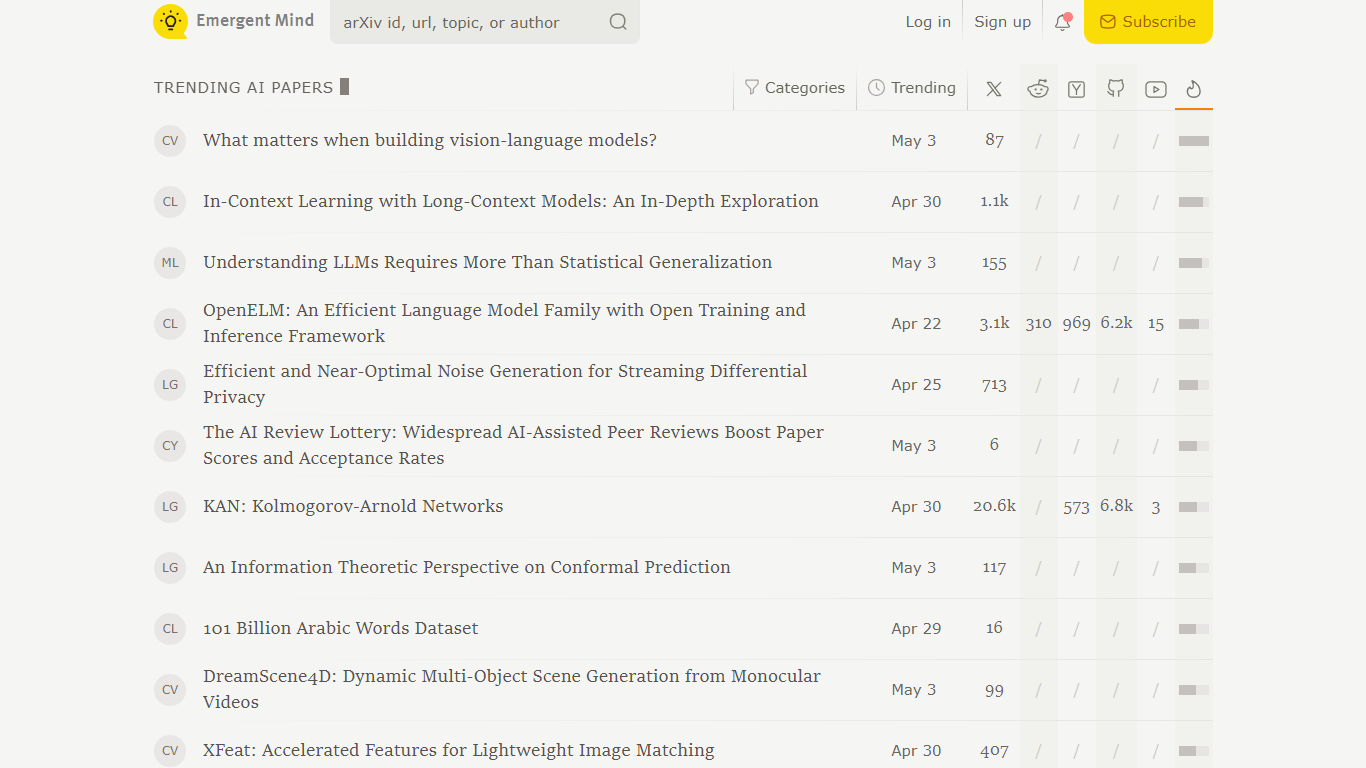Select the flame trending-score column icon

1193,89
